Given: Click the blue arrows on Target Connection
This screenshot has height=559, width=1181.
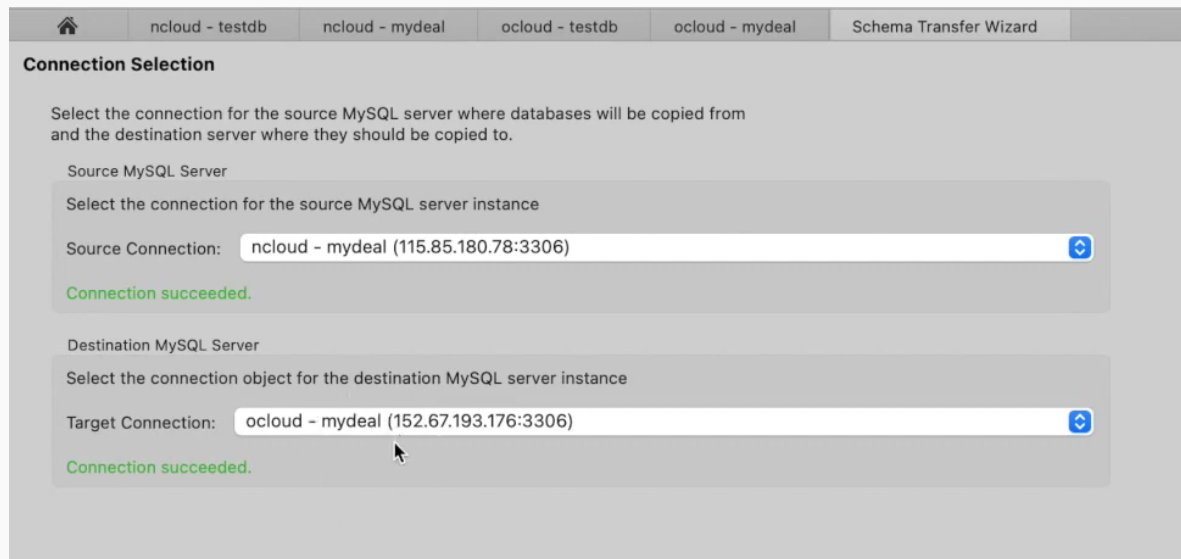Looking at the screenshot, I should (x=1079, y=422).
